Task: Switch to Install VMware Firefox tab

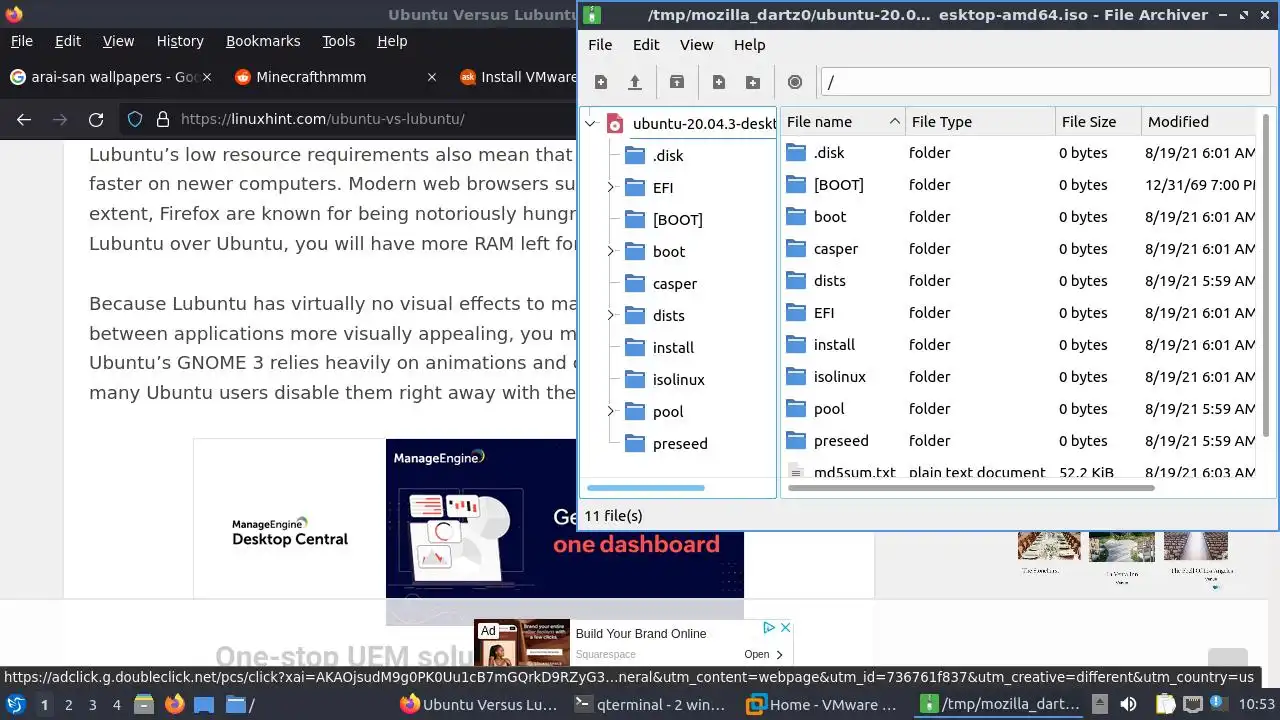Action: point(515,77)
